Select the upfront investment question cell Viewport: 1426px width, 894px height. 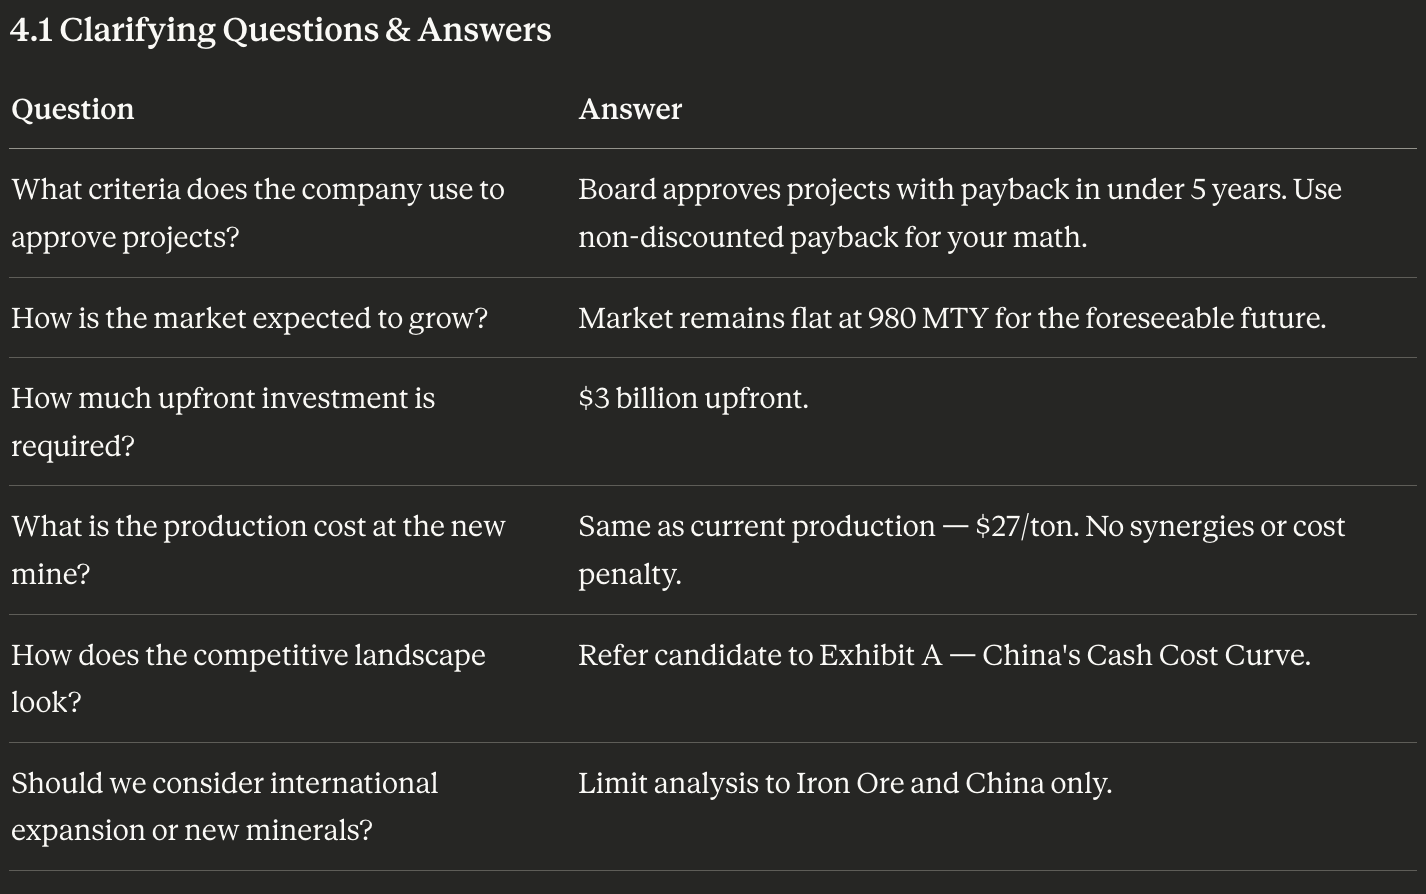tap(223, 422)
